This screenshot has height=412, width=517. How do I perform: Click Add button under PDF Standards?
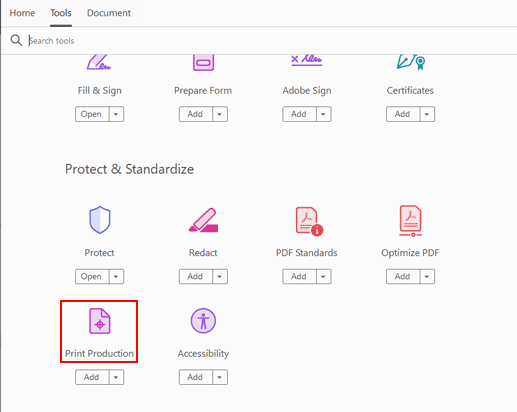coord(299,276)
